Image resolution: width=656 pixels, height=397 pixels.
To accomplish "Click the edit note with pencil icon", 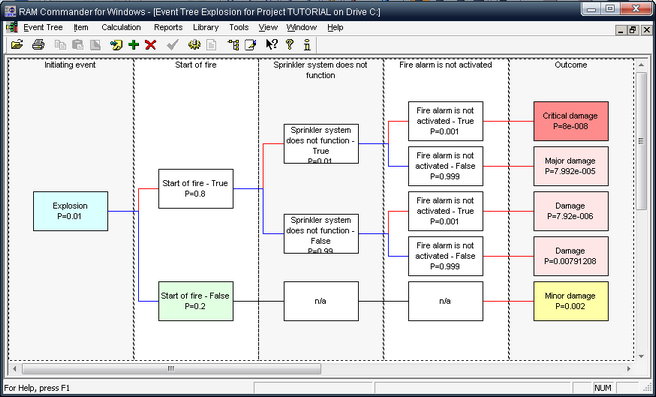I will coord(250,44).
